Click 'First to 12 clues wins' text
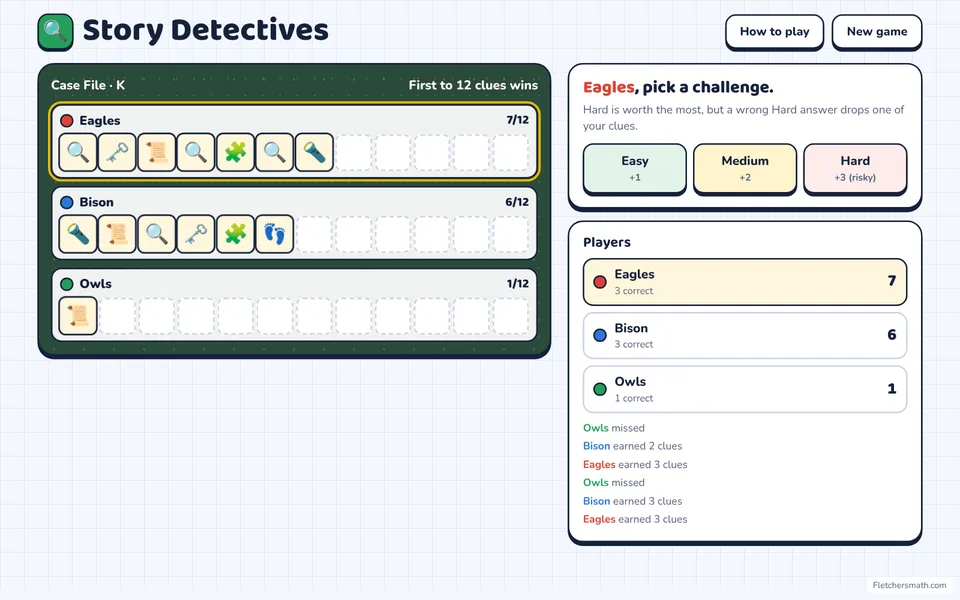 pyautogui.click(x=473, y=85)
